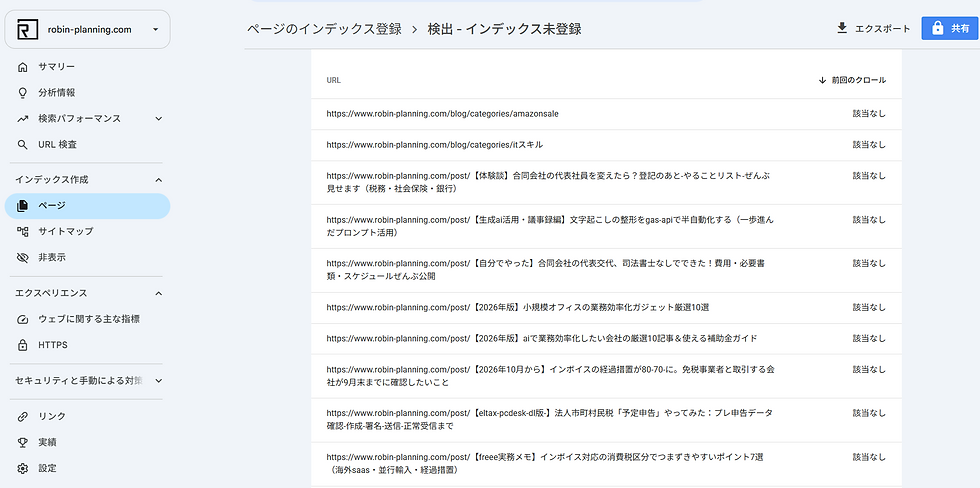This screenshot has width=980, height=488.
Task: Open the サイトマップ sitemap icon
Action: [23, 231]
